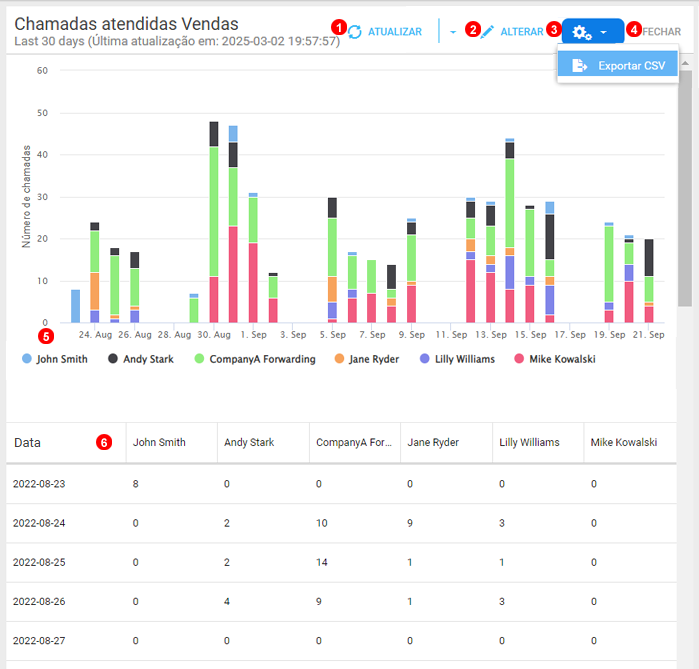Select the 2022-08-24 table row
699x669 pixels.
[x=340, y=522]
